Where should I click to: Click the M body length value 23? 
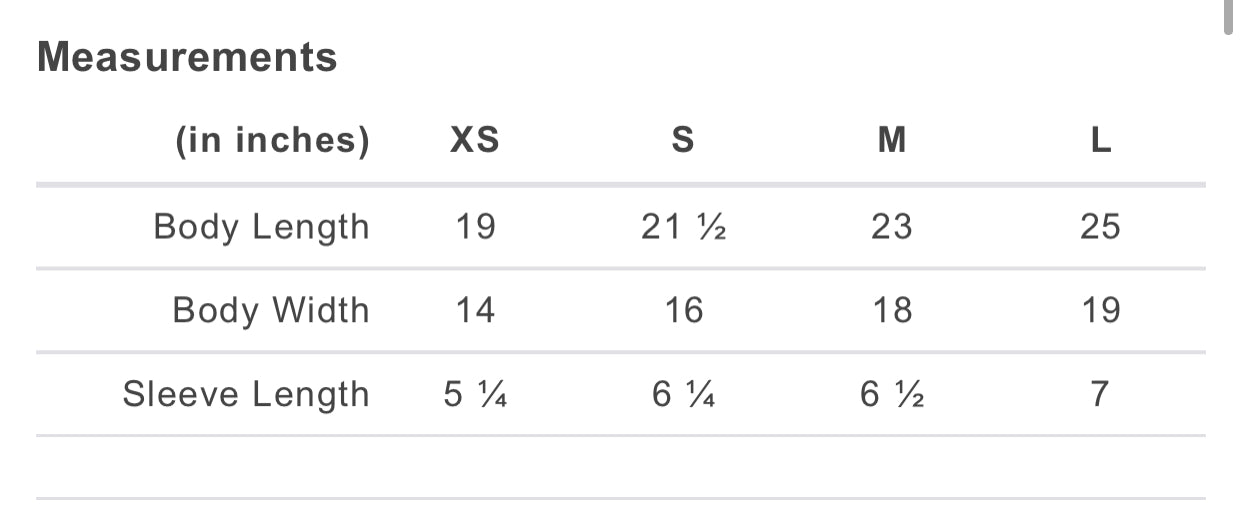pos(892,227)
